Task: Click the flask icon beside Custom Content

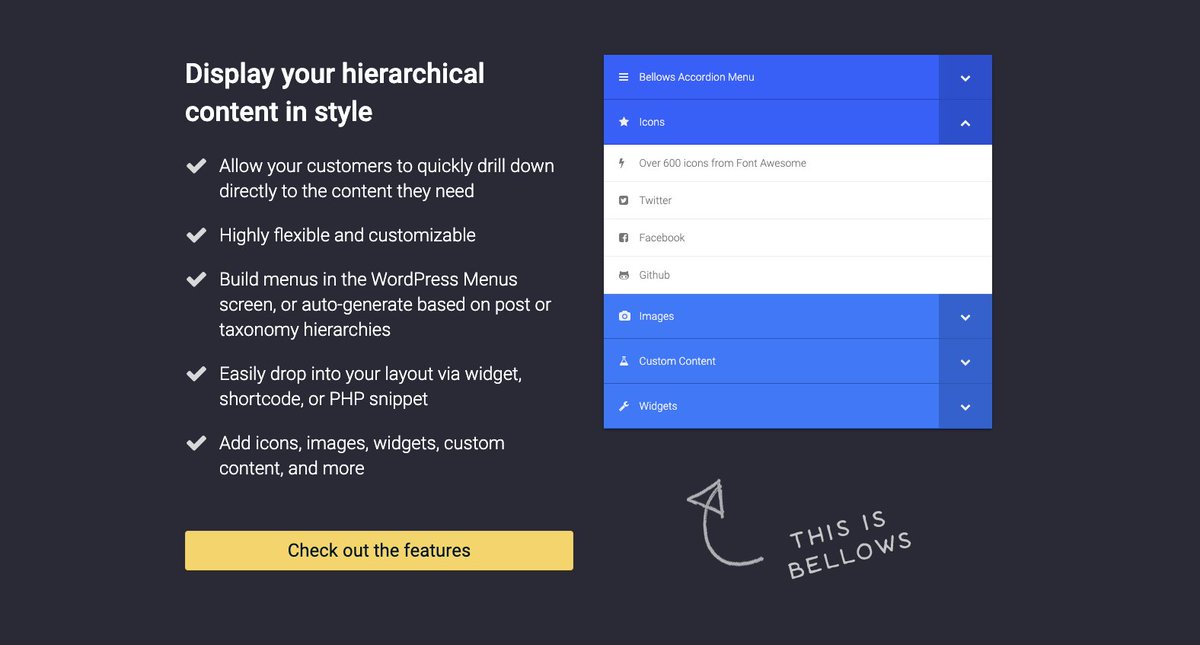Action: (x=624, y=361)
